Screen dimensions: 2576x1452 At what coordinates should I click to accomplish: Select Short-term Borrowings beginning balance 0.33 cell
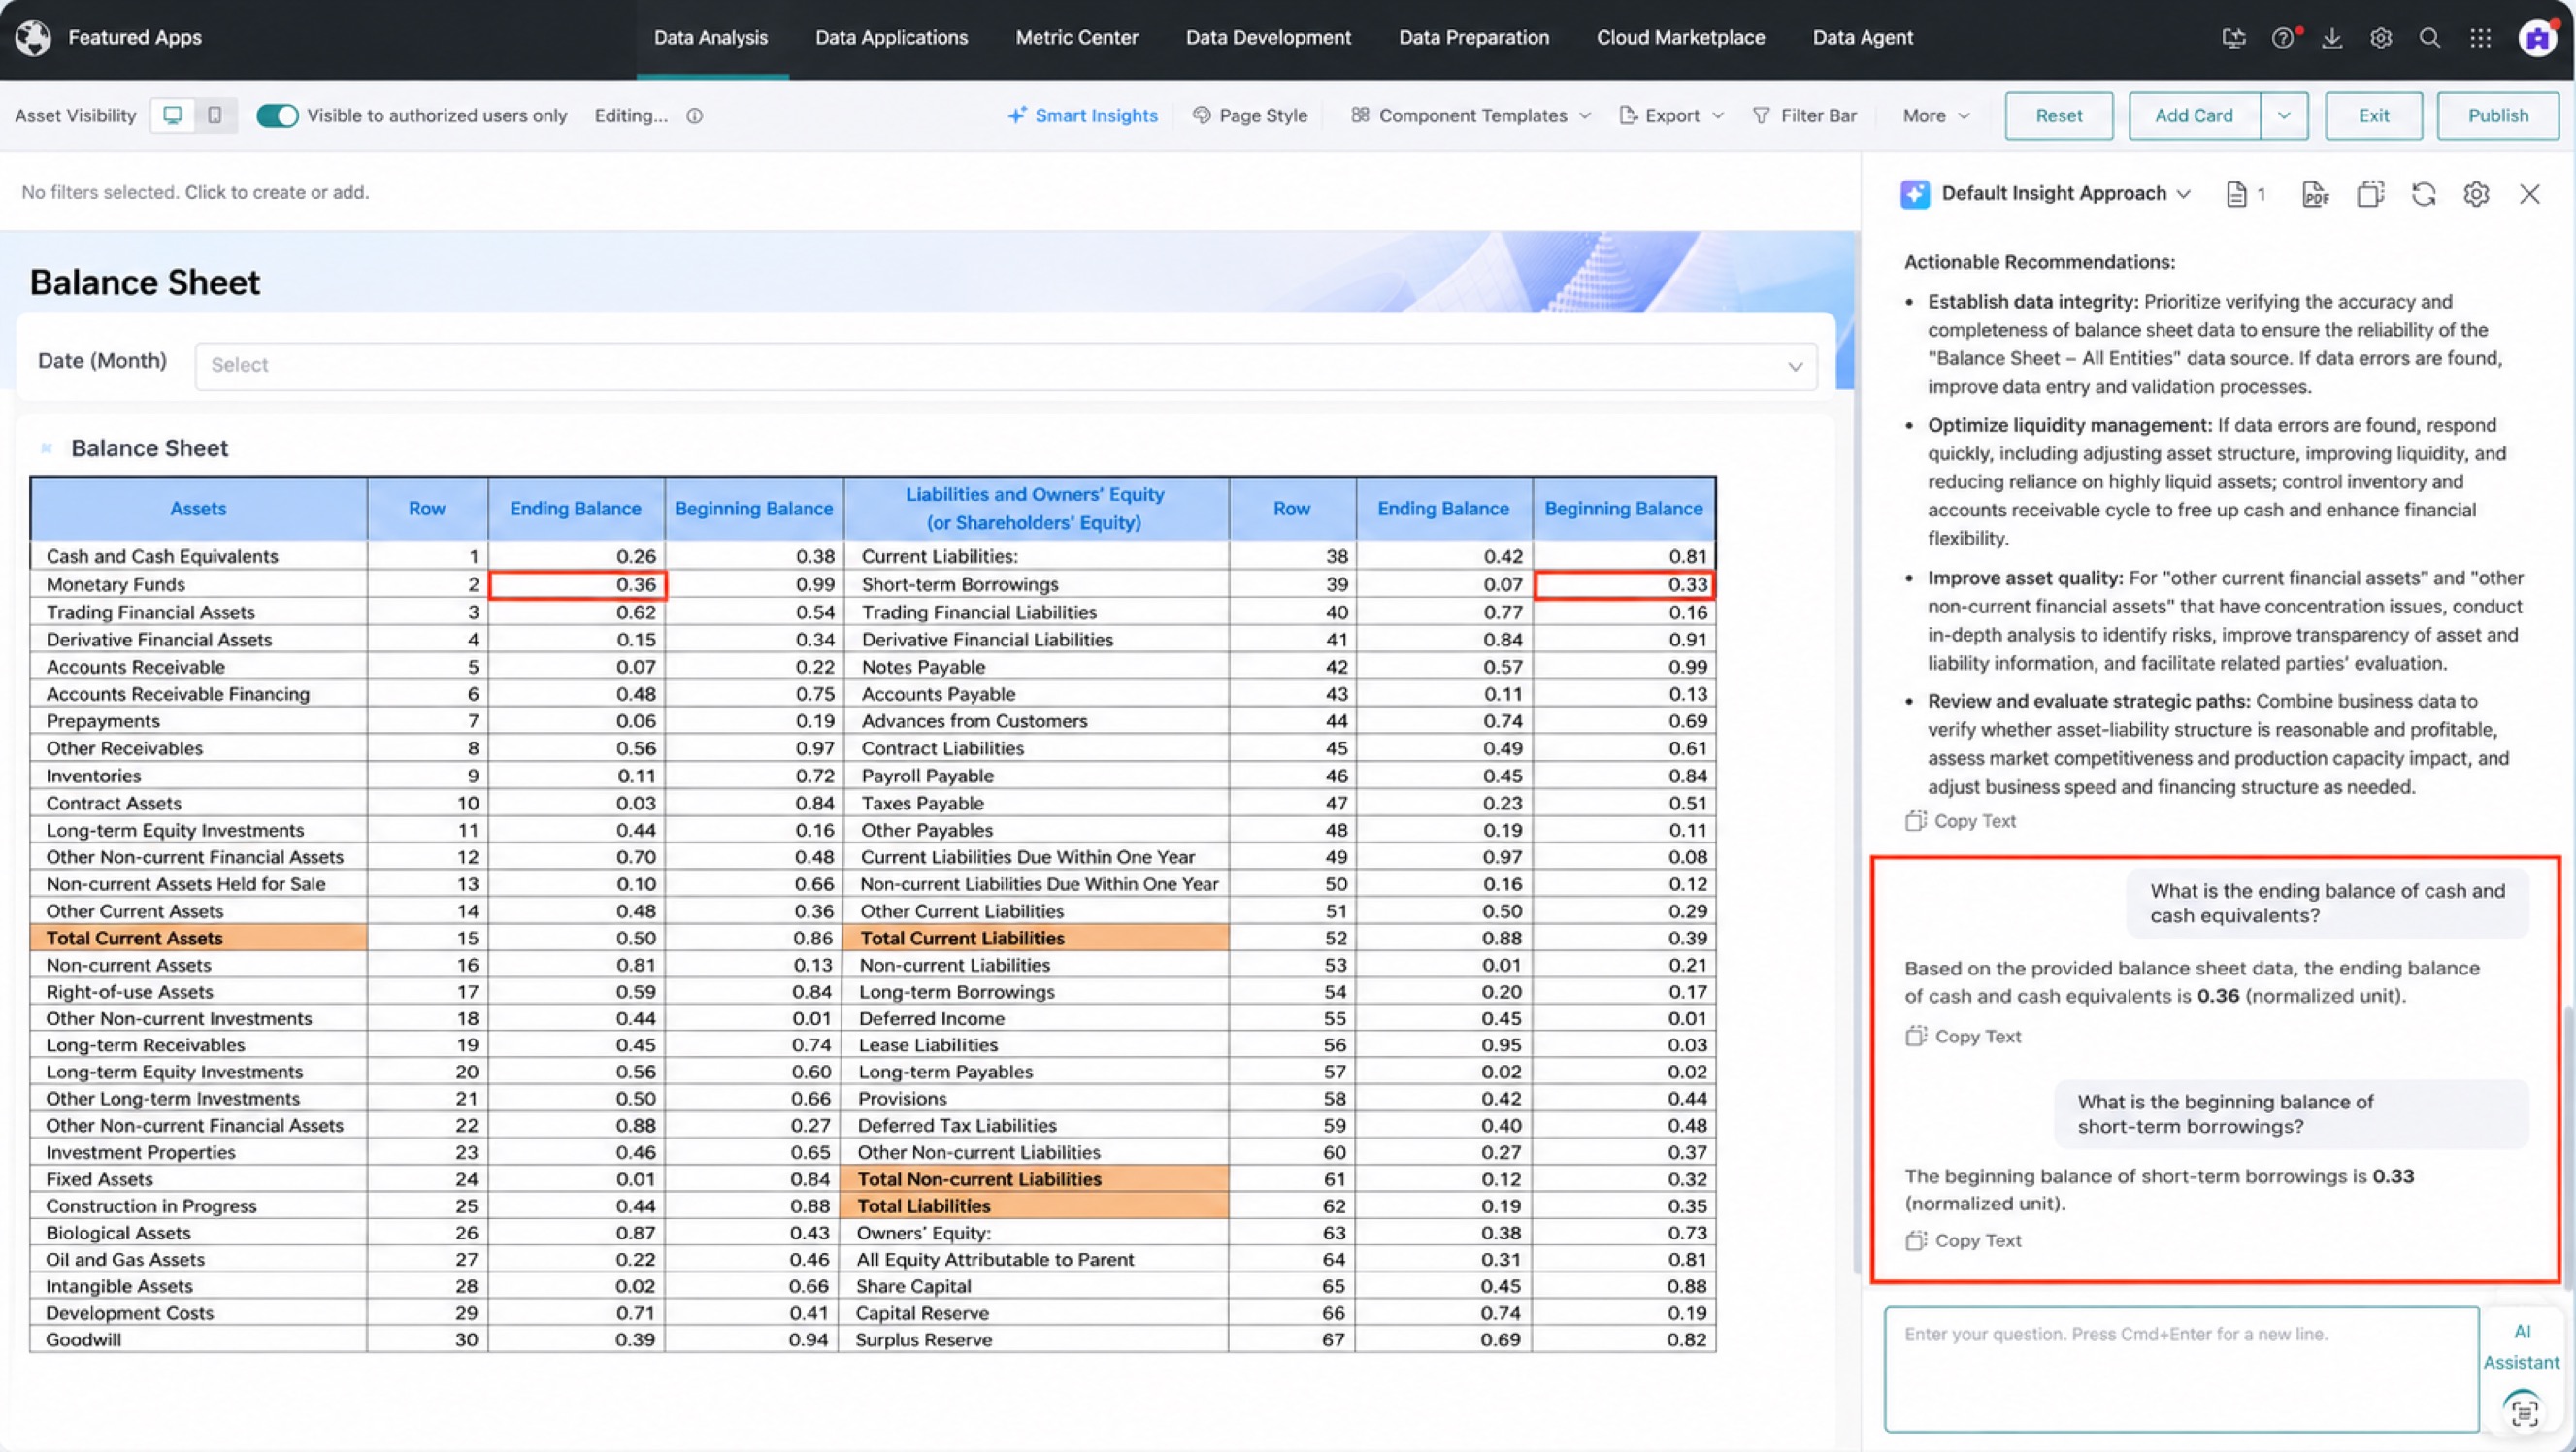[x=1624, y=584]
